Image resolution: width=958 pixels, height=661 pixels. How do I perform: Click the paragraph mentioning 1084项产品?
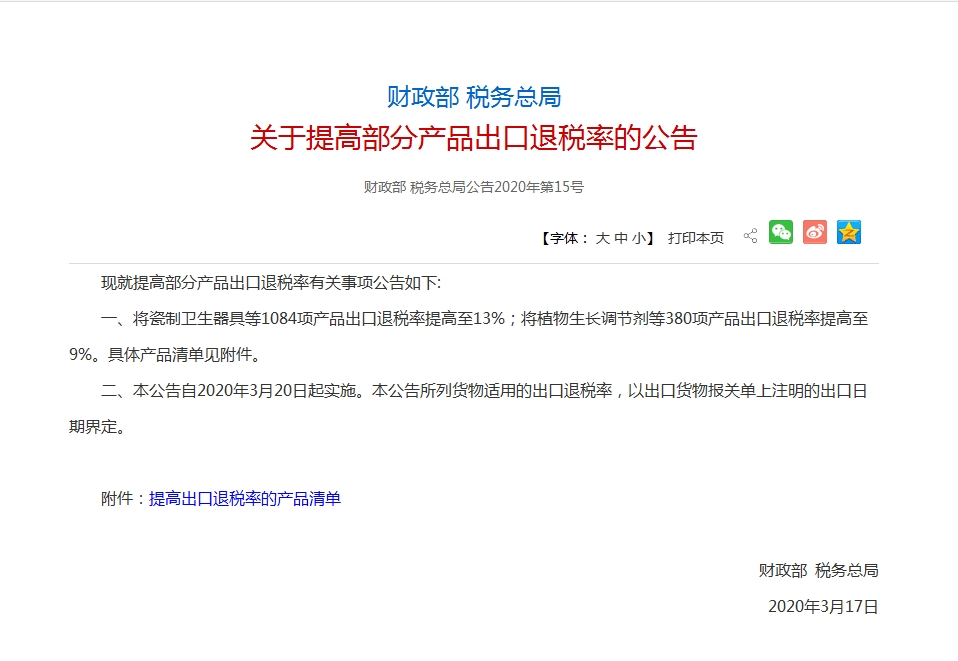pos(468,337)
